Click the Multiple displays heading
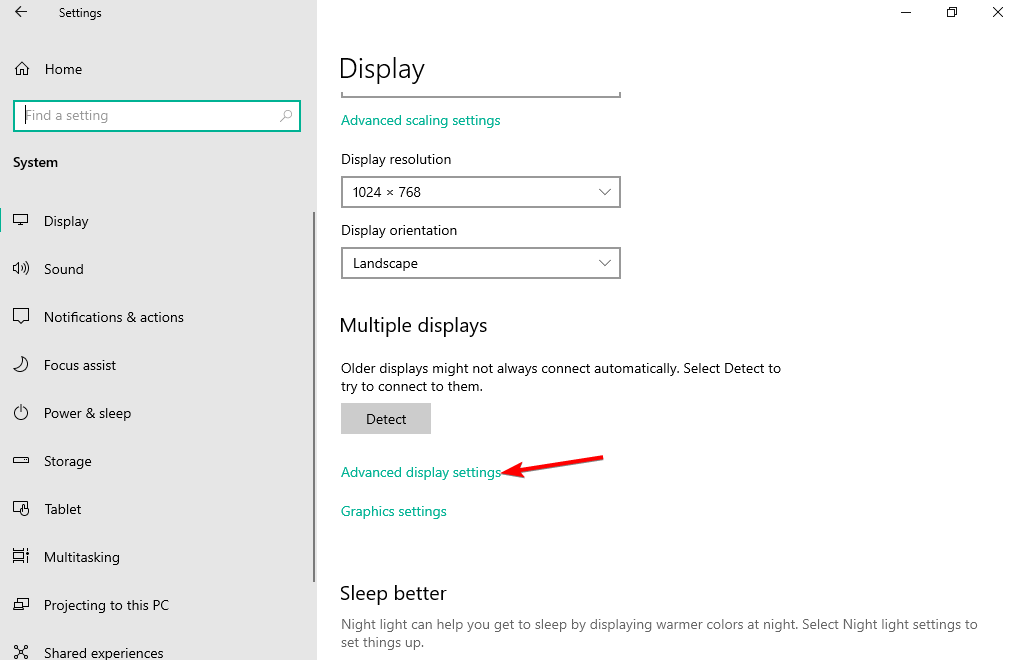The image size is (1016, 660). tap(413, 325)
